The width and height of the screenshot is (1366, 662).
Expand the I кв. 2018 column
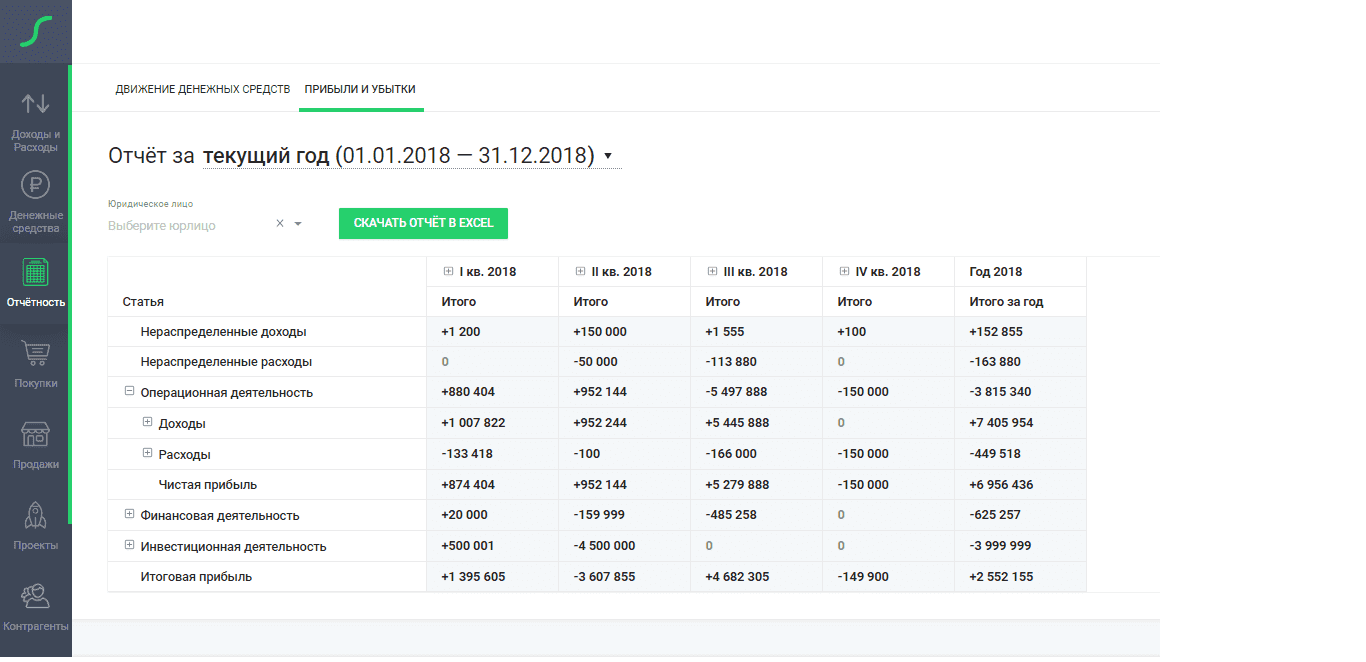point(448,271)
